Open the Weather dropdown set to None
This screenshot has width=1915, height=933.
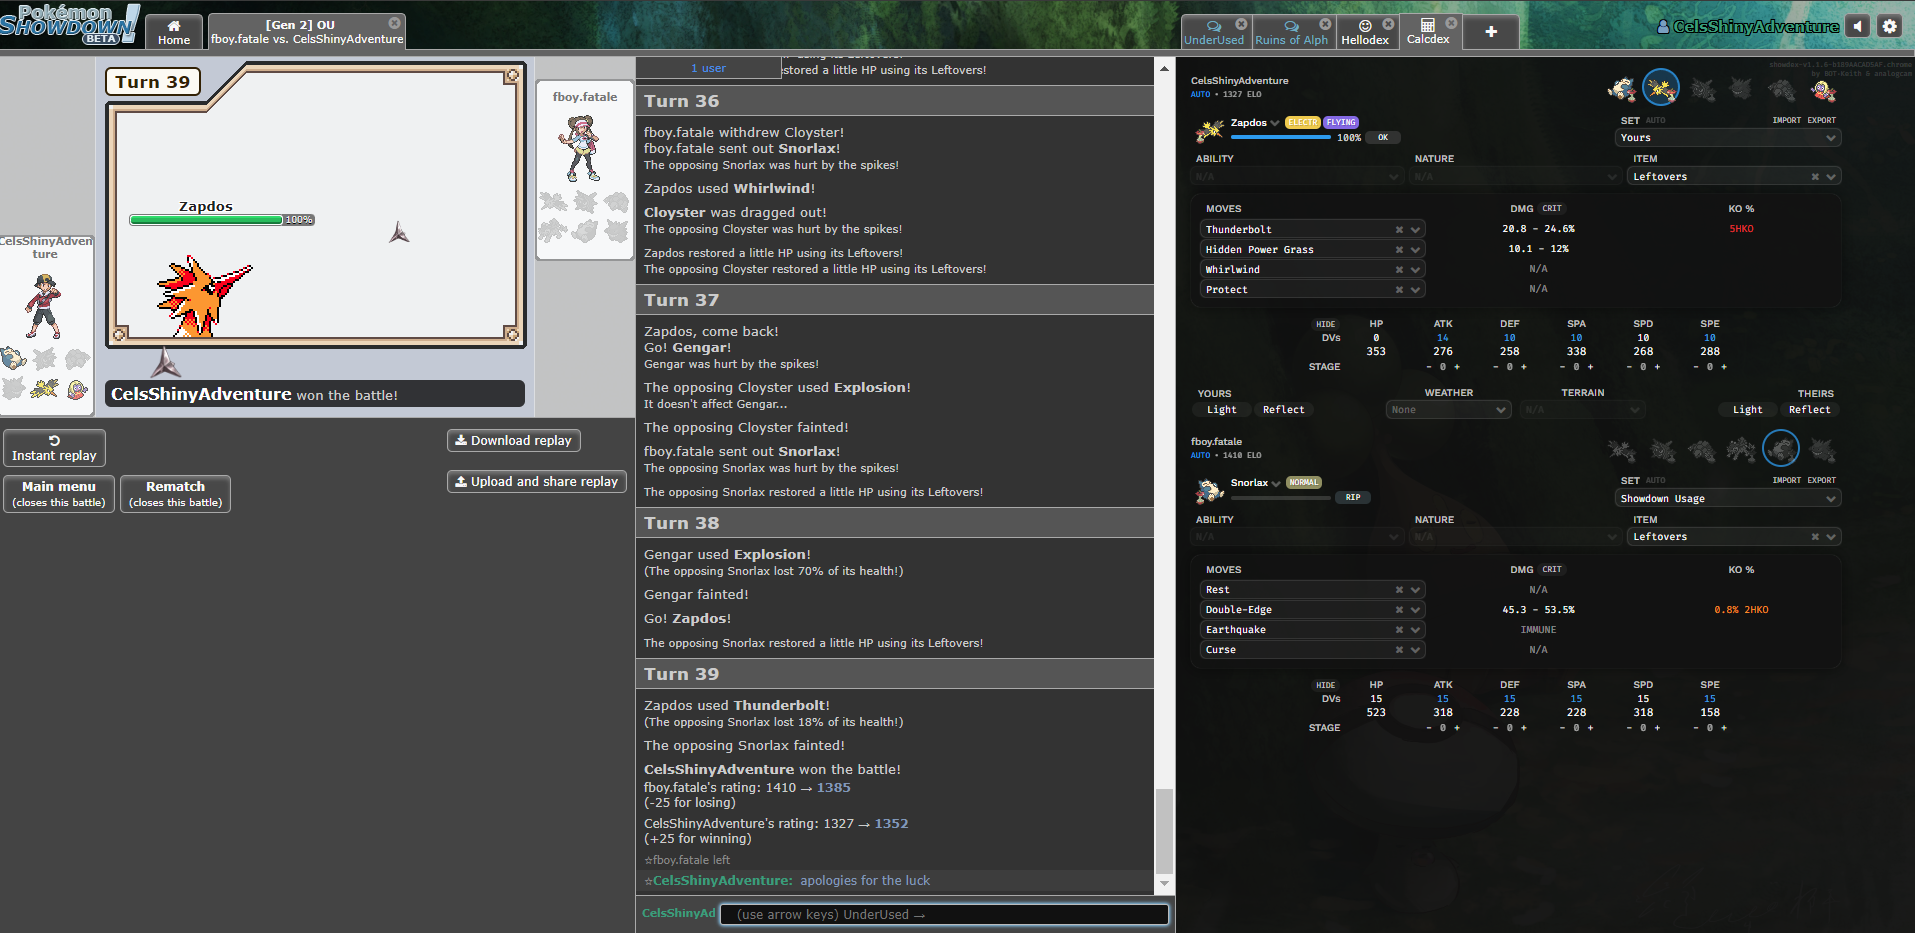[1448, 410]
